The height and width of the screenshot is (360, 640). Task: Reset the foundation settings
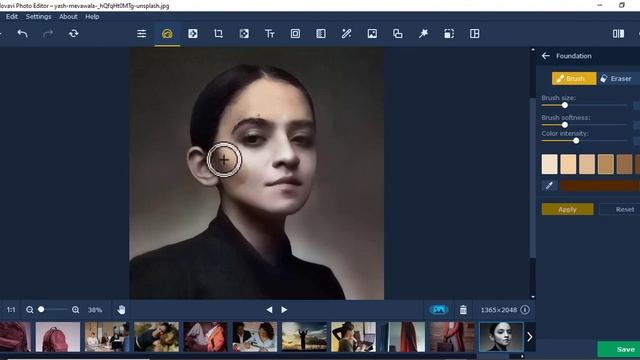click(x=620, y=209)
